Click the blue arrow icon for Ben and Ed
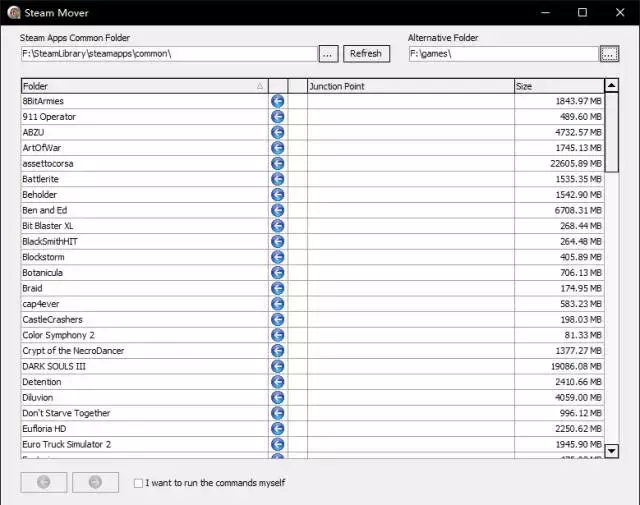 click(x=278, y=210)
